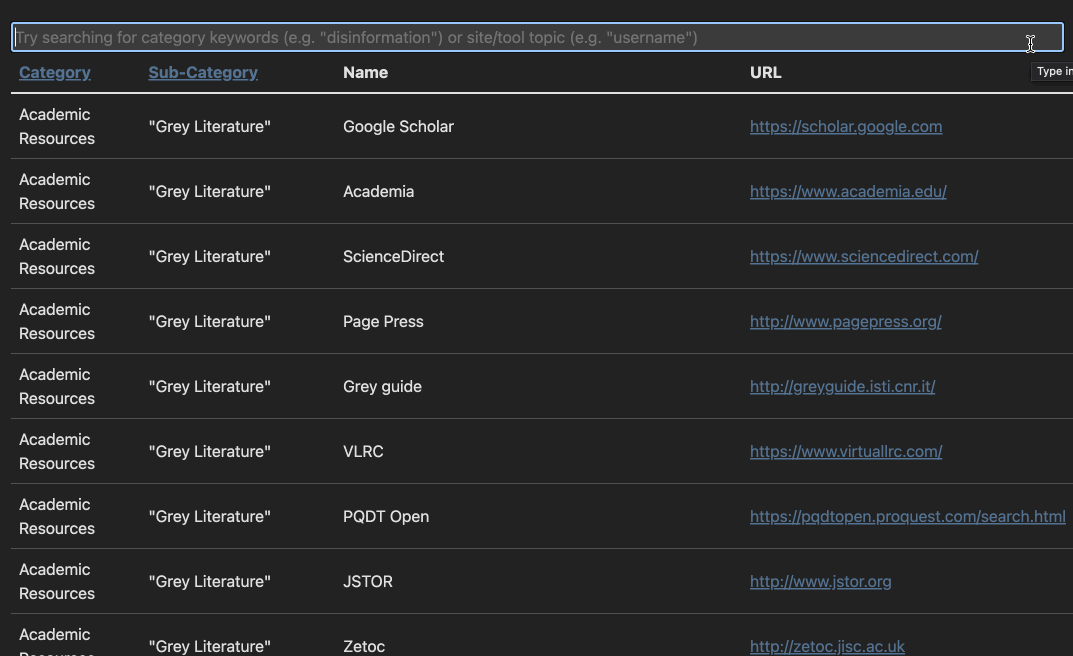Screen dimensions: 1073x656
Task: Open the pqdtopen.proquest.com link
Action: [907, 516]
